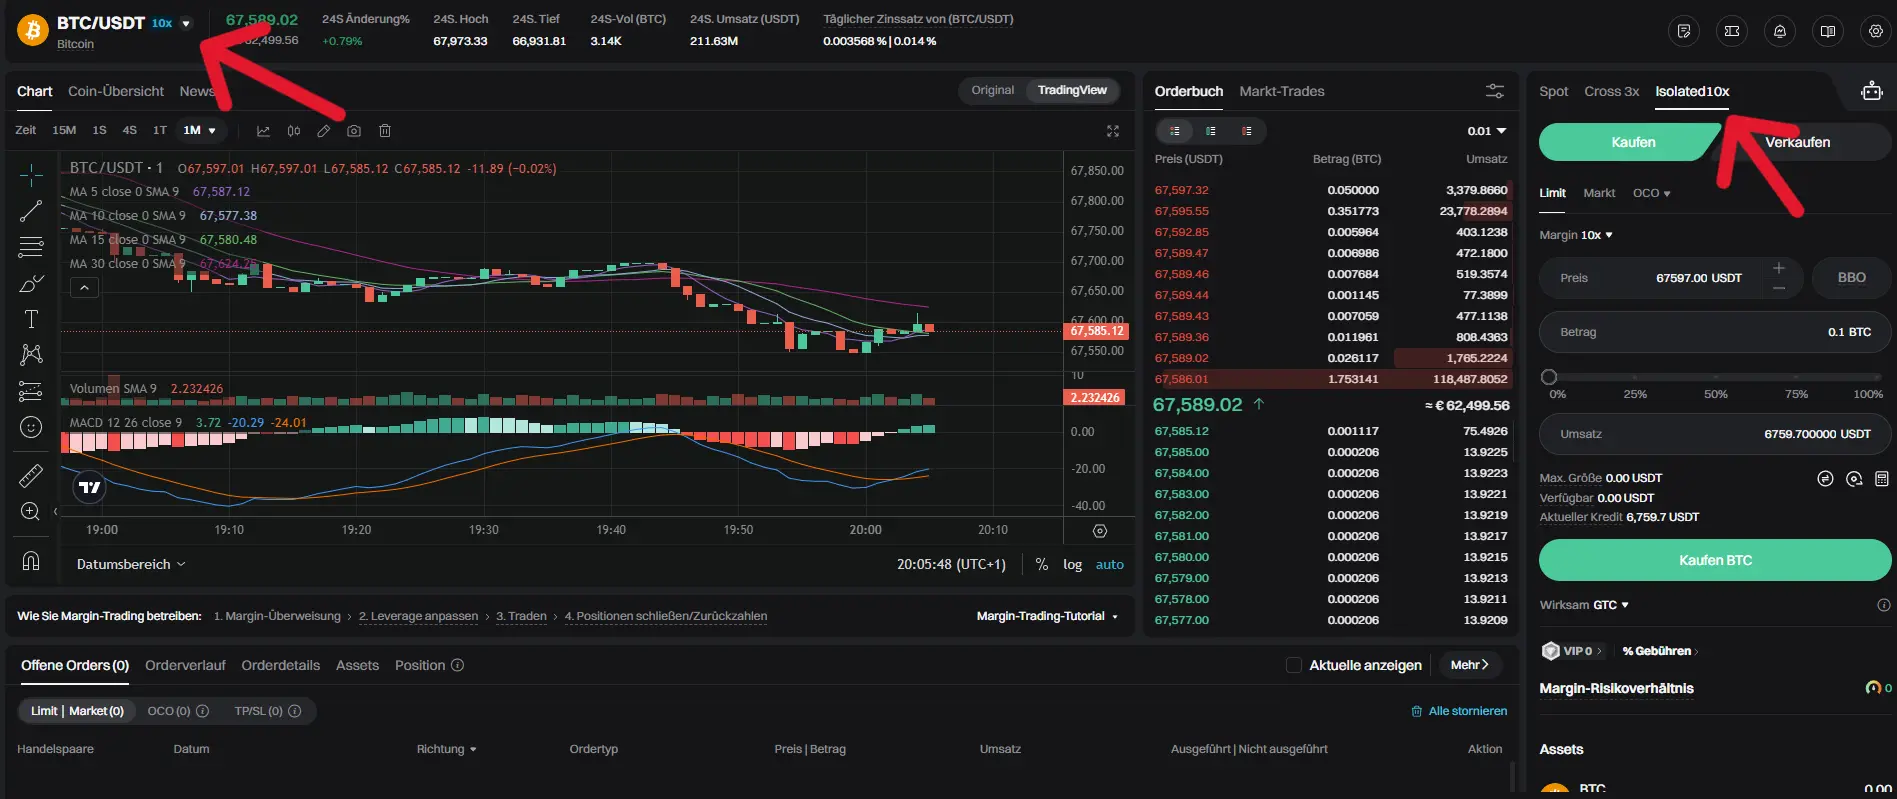The height and width of the screenshot is (799, 1897).
Task: Open the borrow or repay coin icon
Action: tap(1854, 479)
